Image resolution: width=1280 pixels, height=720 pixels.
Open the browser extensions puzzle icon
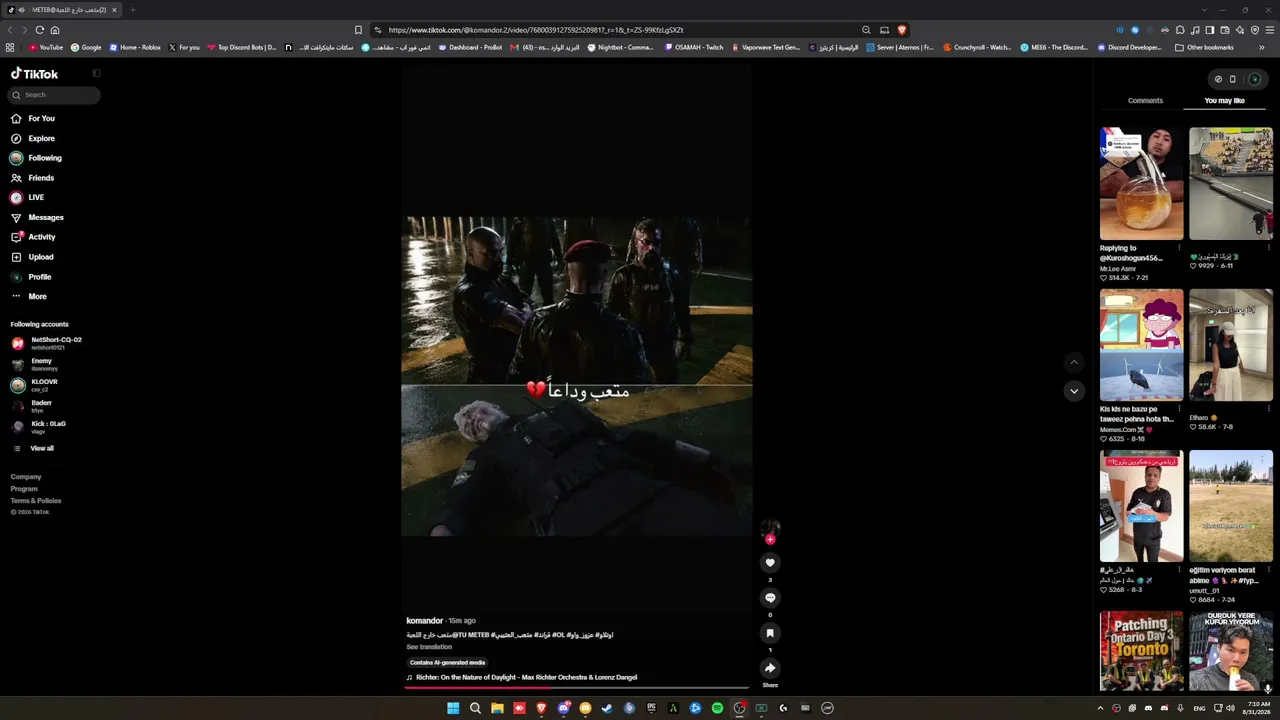click(x=1180, y=30)
